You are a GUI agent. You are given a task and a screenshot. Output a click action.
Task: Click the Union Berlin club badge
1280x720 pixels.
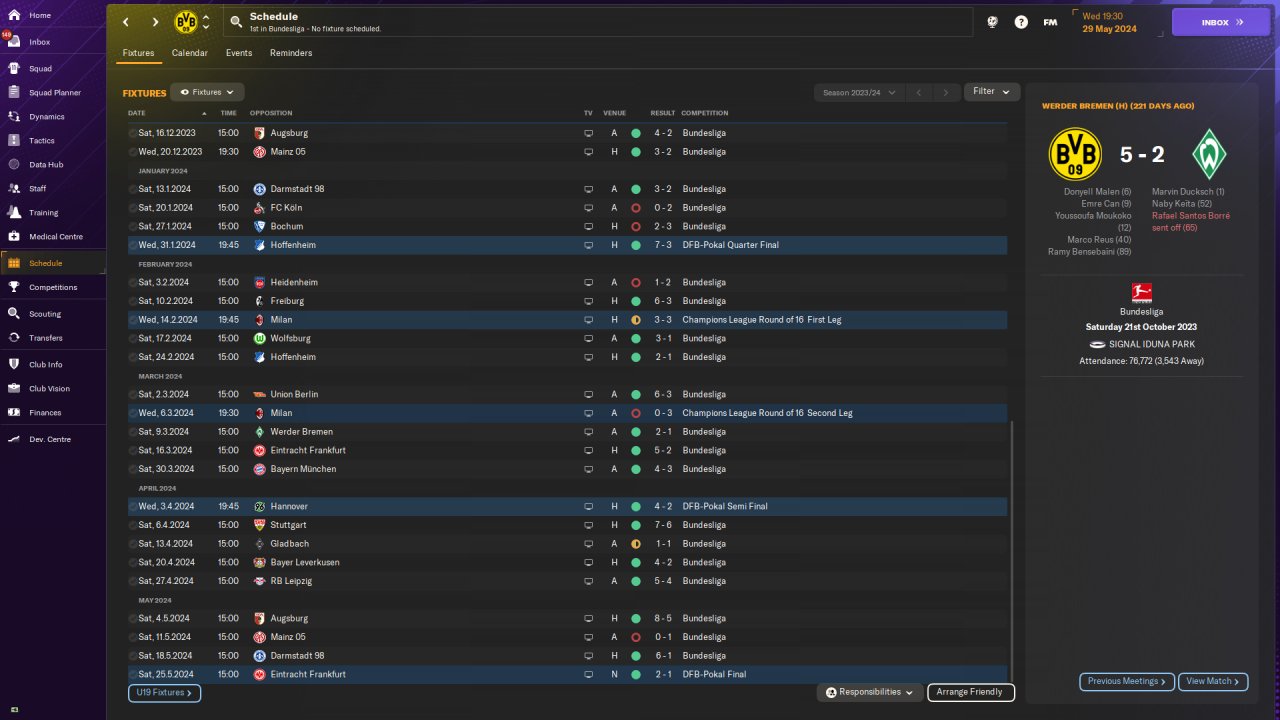[x=259, y=394]
